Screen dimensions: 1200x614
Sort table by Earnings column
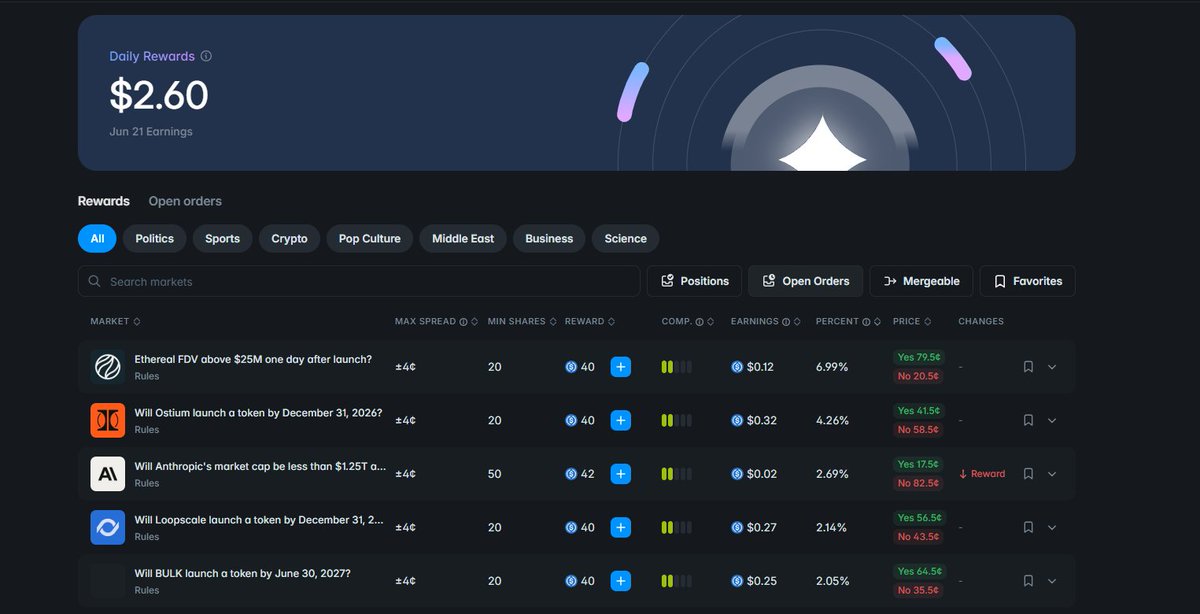[765, 322]
